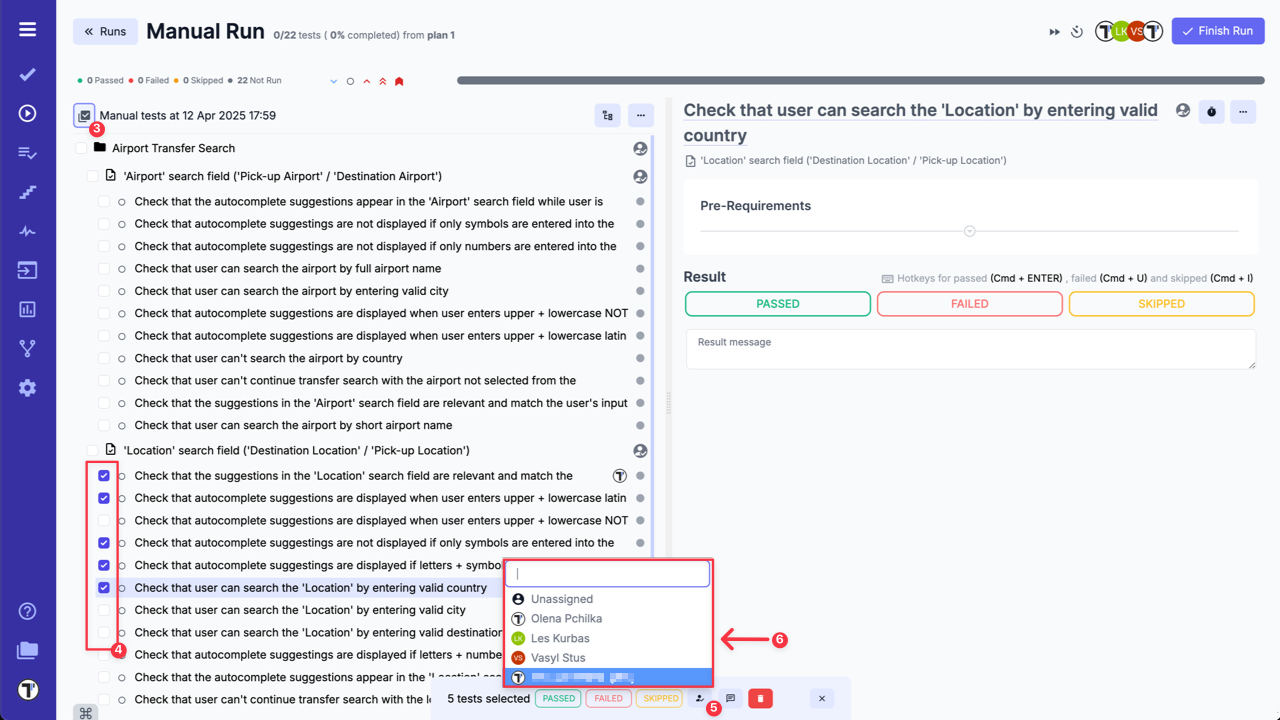Mark the test as PASSED
The image size is (1280, 720).
pos(777,303)
